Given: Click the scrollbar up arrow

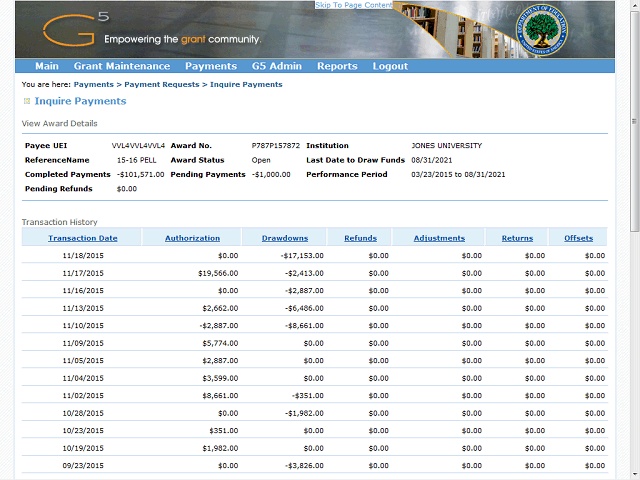Looking at the screenshot, I should point(633,6).
